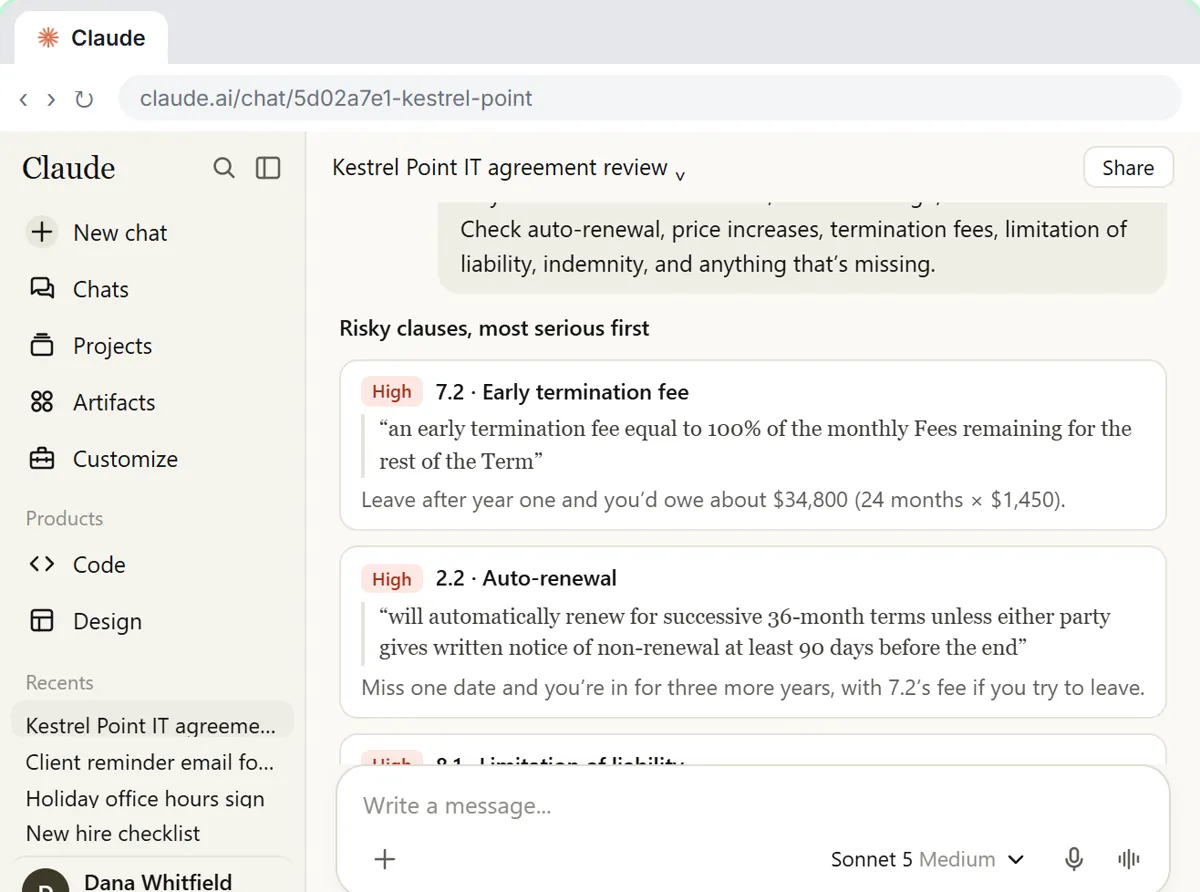The width and height of the screenshot is (1200, 892).
Task: Collapse the sidebar with the panel icon
Action: tap(268, 168)
